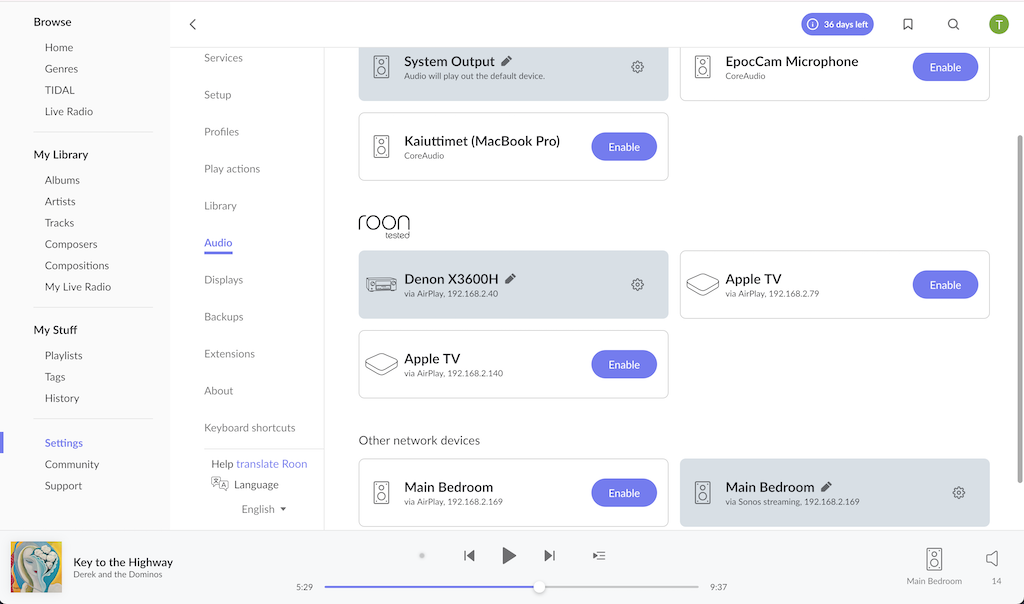Screen dimensions: 1024x604
Task: View Keyboard shortcuts settings
Action: 249,428
